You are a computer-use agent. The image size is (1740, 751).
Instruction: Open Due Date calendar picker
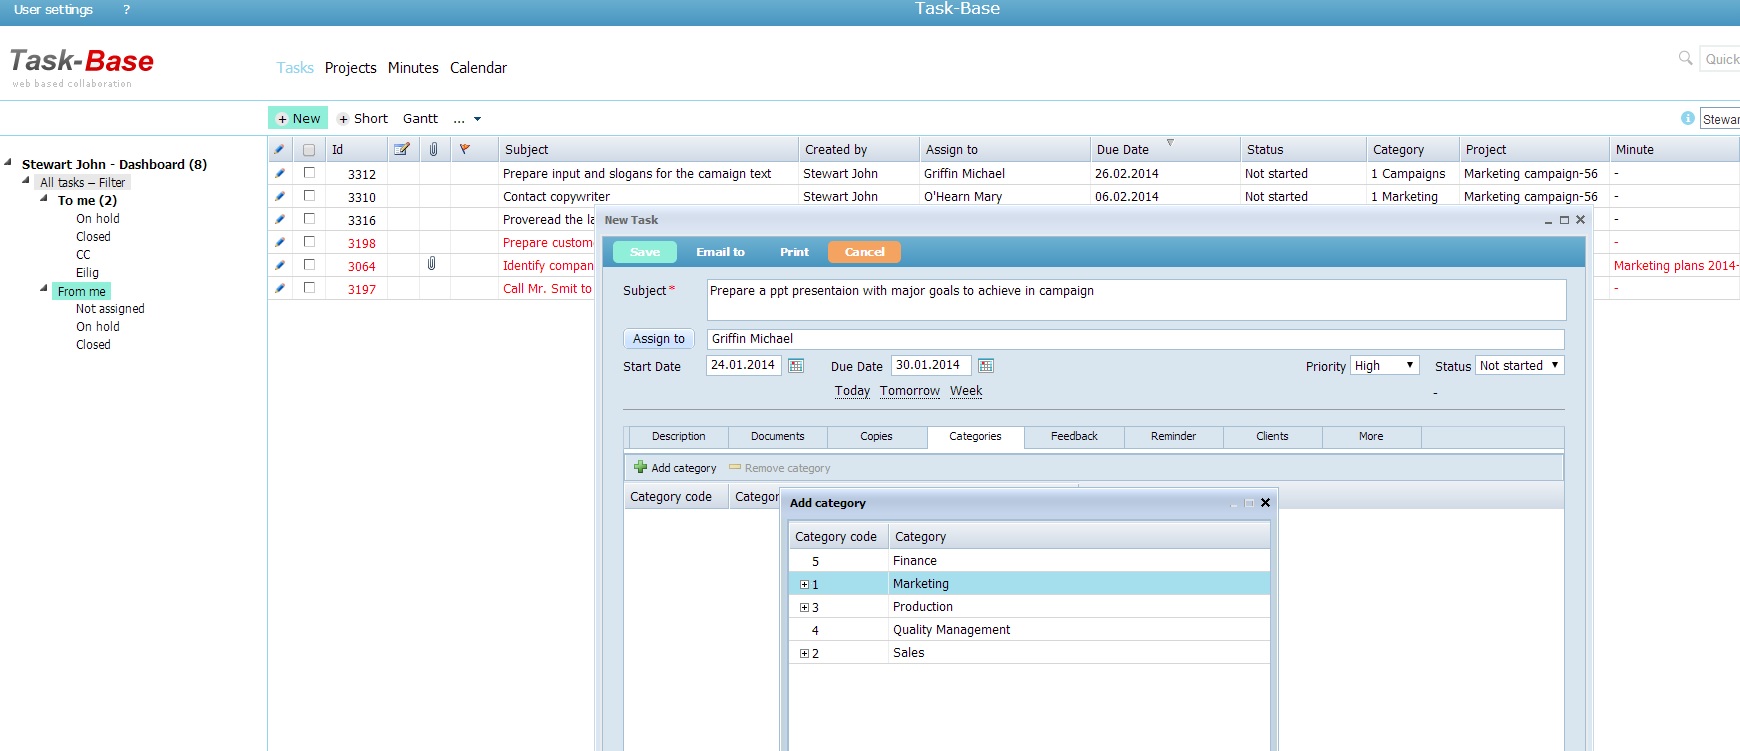[986, 366]
